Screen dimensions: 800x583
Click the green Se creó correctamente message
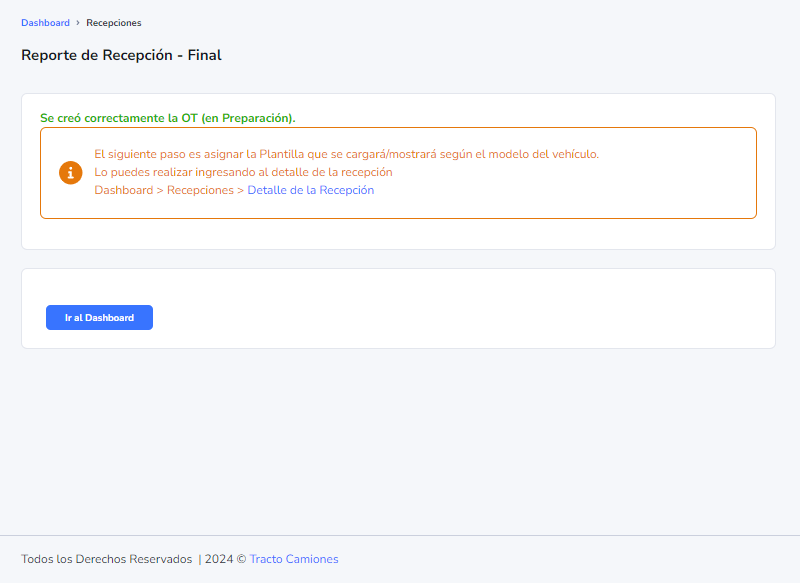(168, 118)
